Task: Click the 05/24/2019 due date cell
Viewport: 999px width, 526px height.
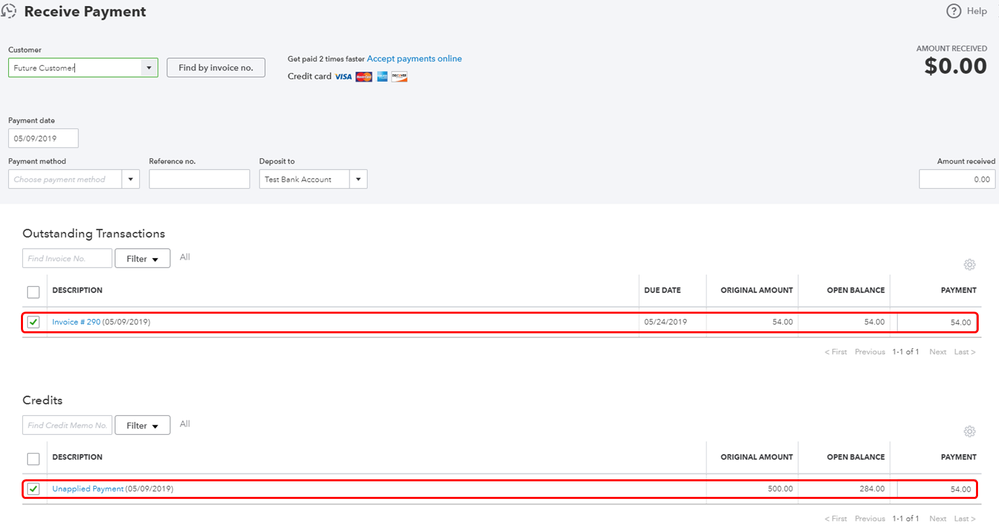Action: (x=666, y=322)
